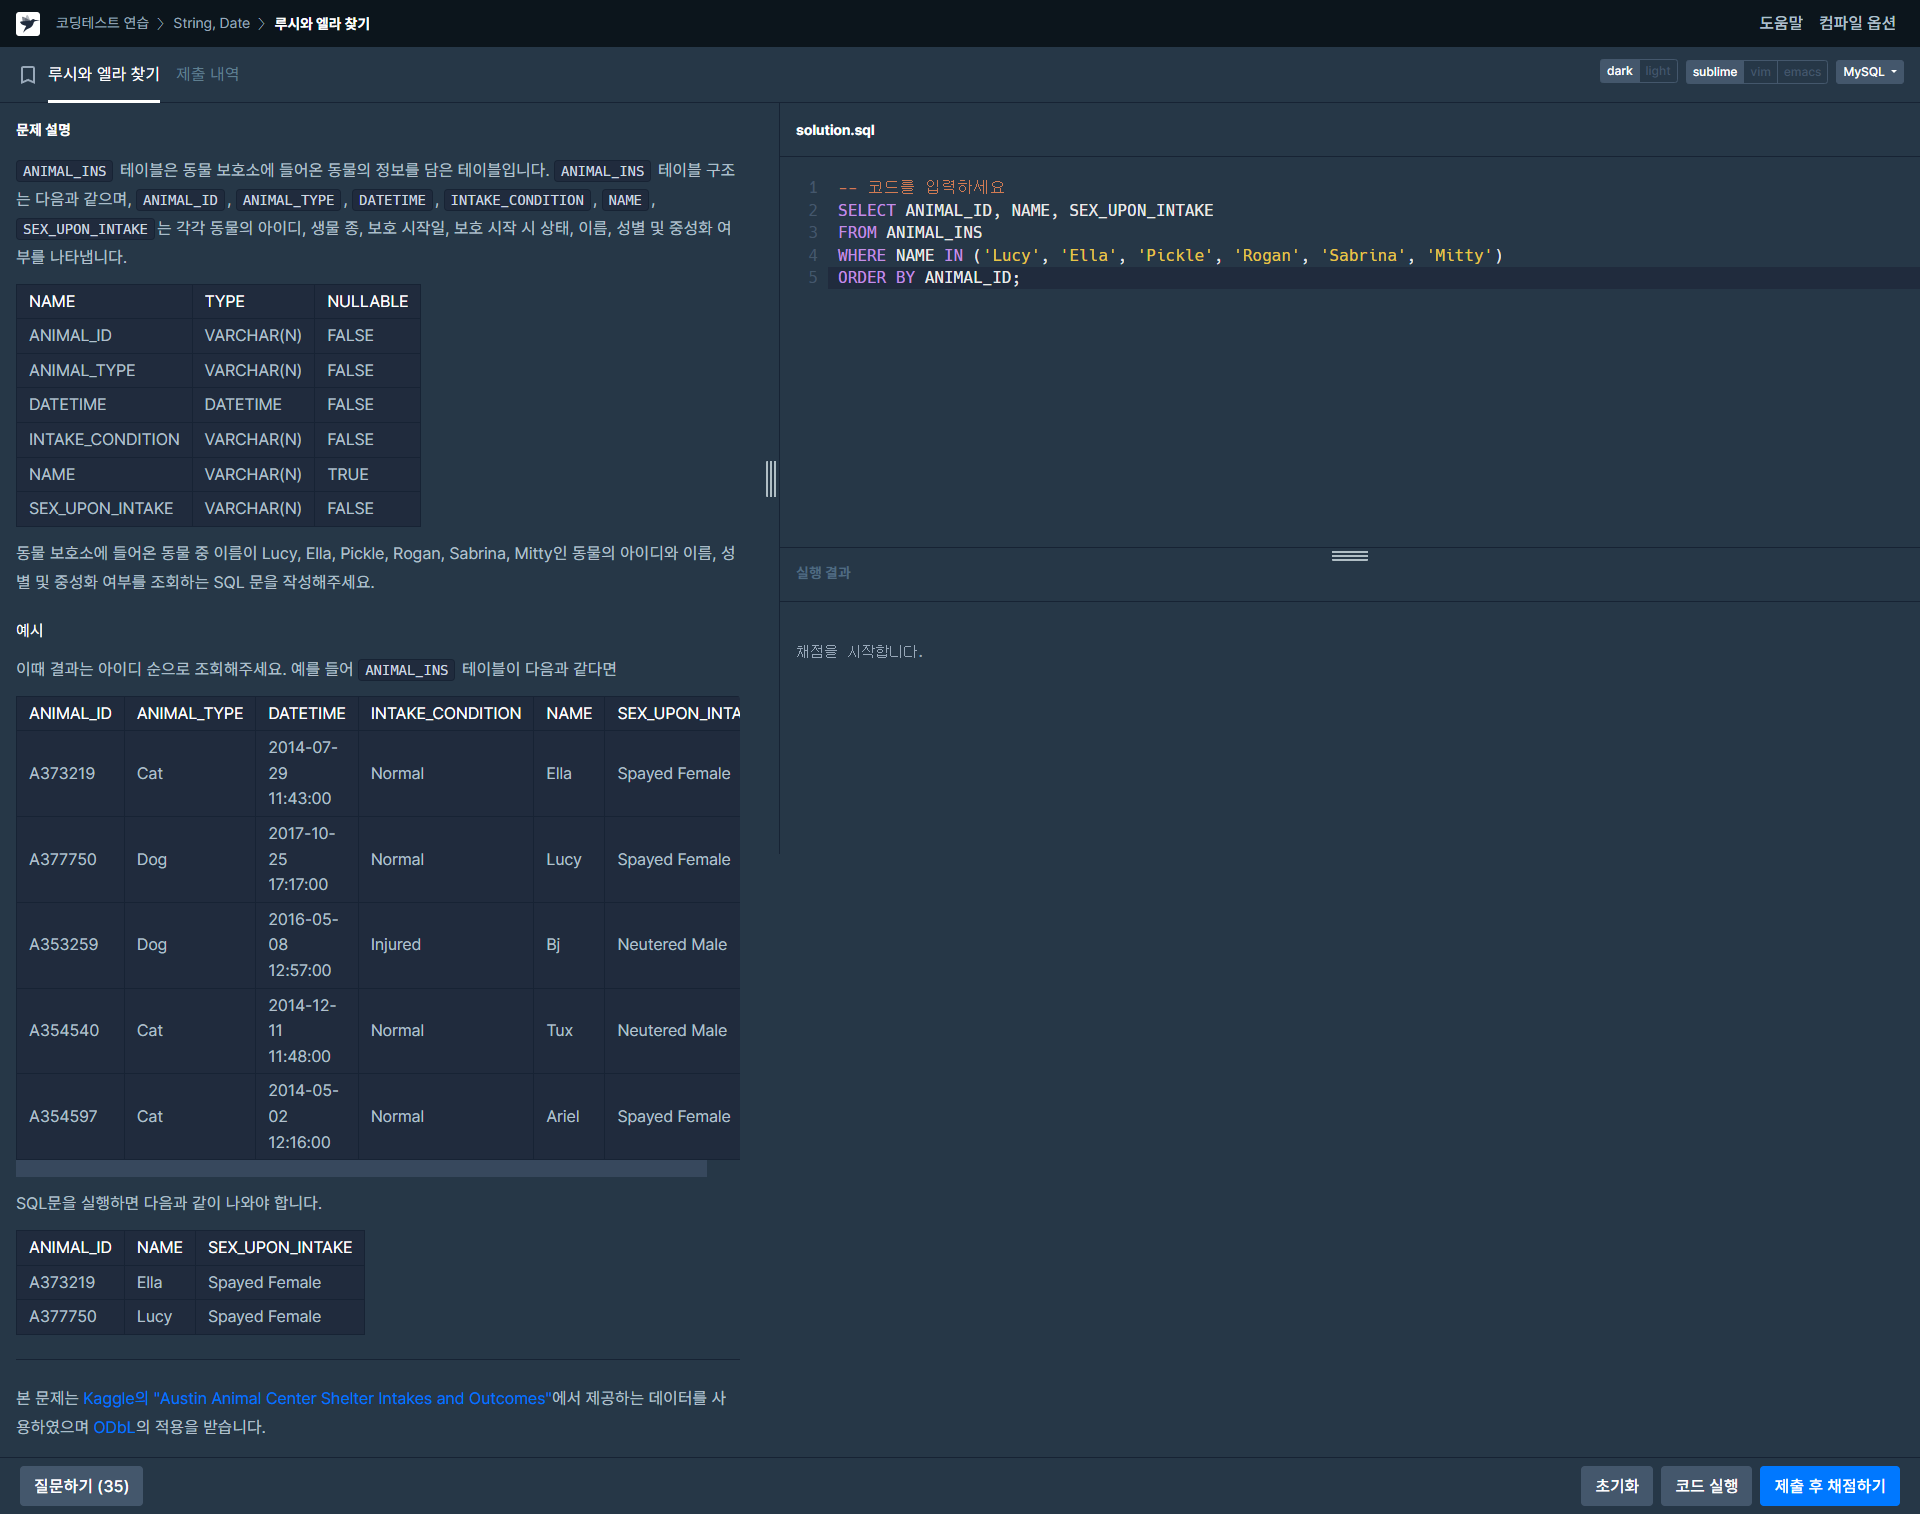Viewport: 1920px width, 1514px height.
Task: Open the MySQL language dropdown
Action: click(x=1869, y=72)
